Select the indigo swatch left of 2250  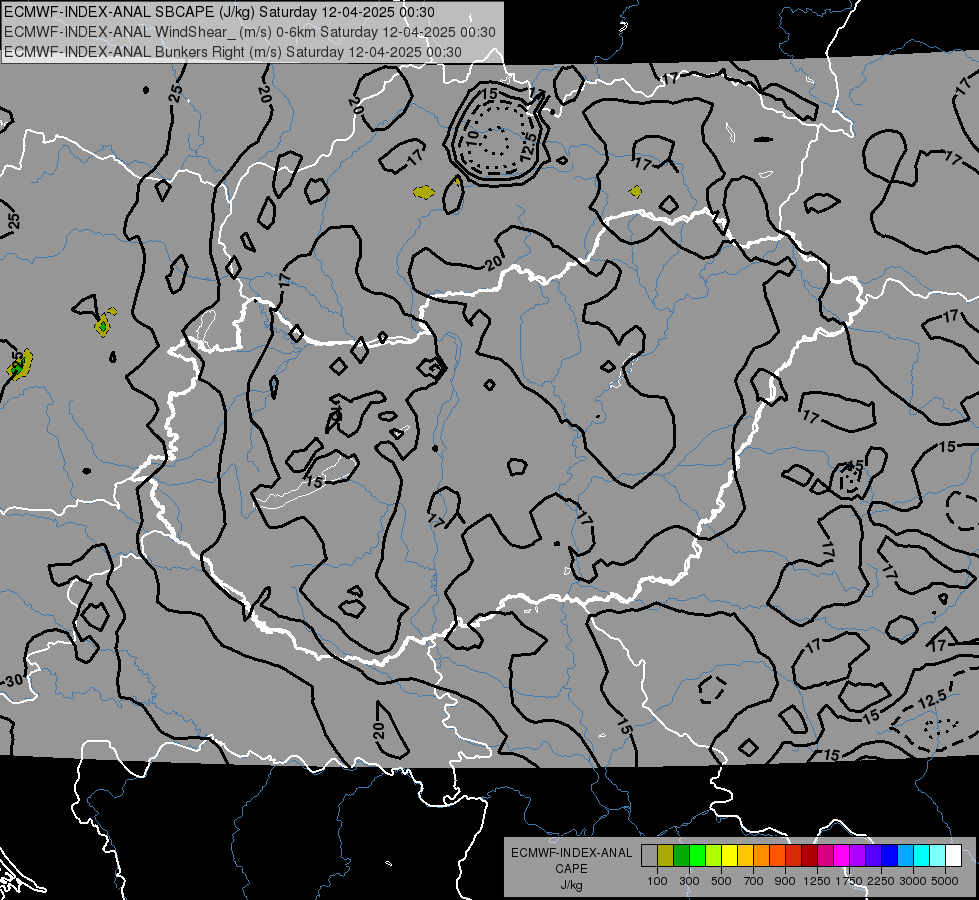tap(873, 855)
